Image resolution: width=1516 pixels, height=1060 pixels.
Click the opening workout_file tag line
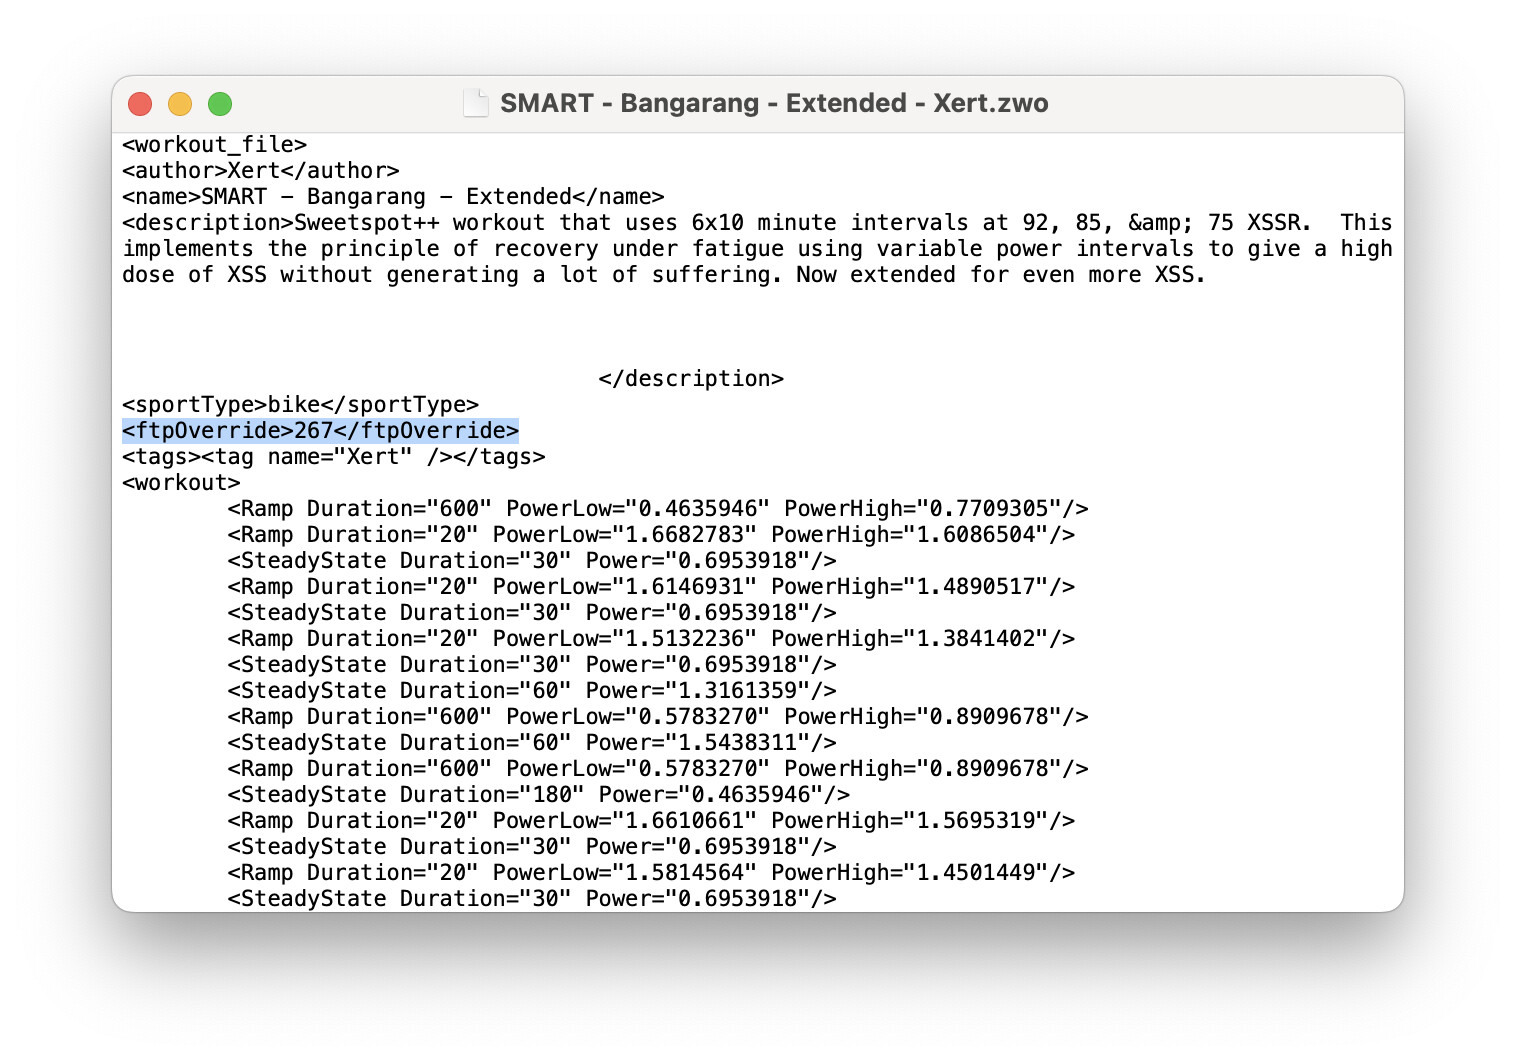point(214,145)
